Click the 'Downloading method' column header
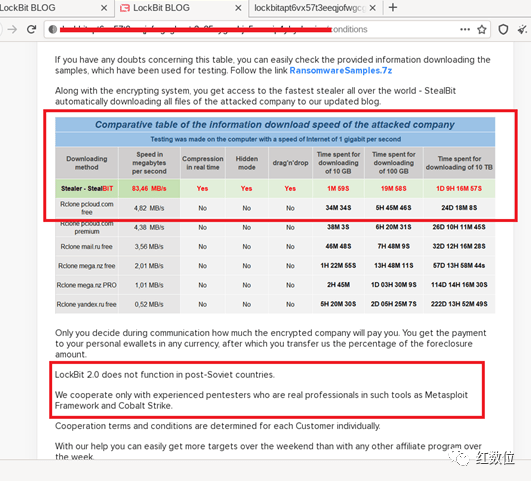The width and height of the screenshot is (531, 481). coord(87,163)
